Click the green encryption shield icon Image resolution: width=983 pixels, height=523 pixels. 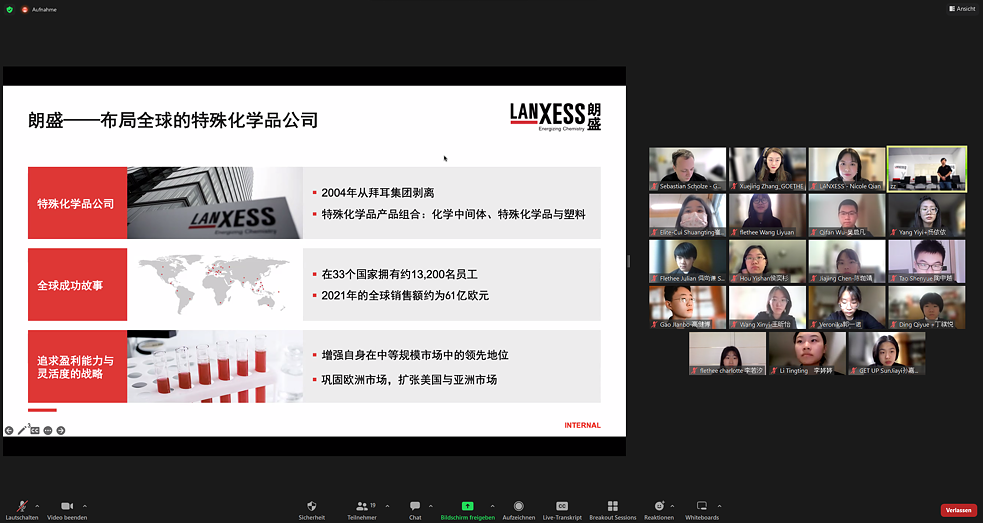9,9
